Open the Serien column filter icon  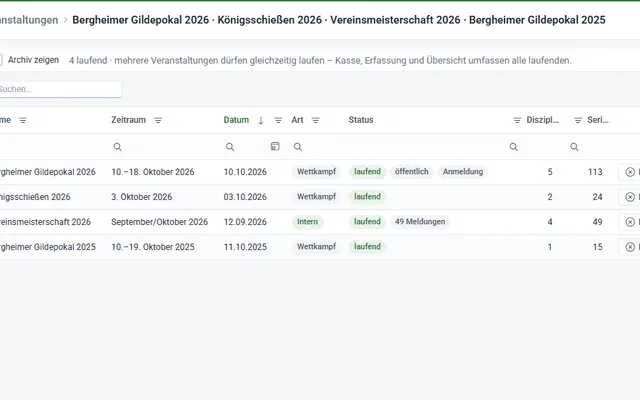578,120
